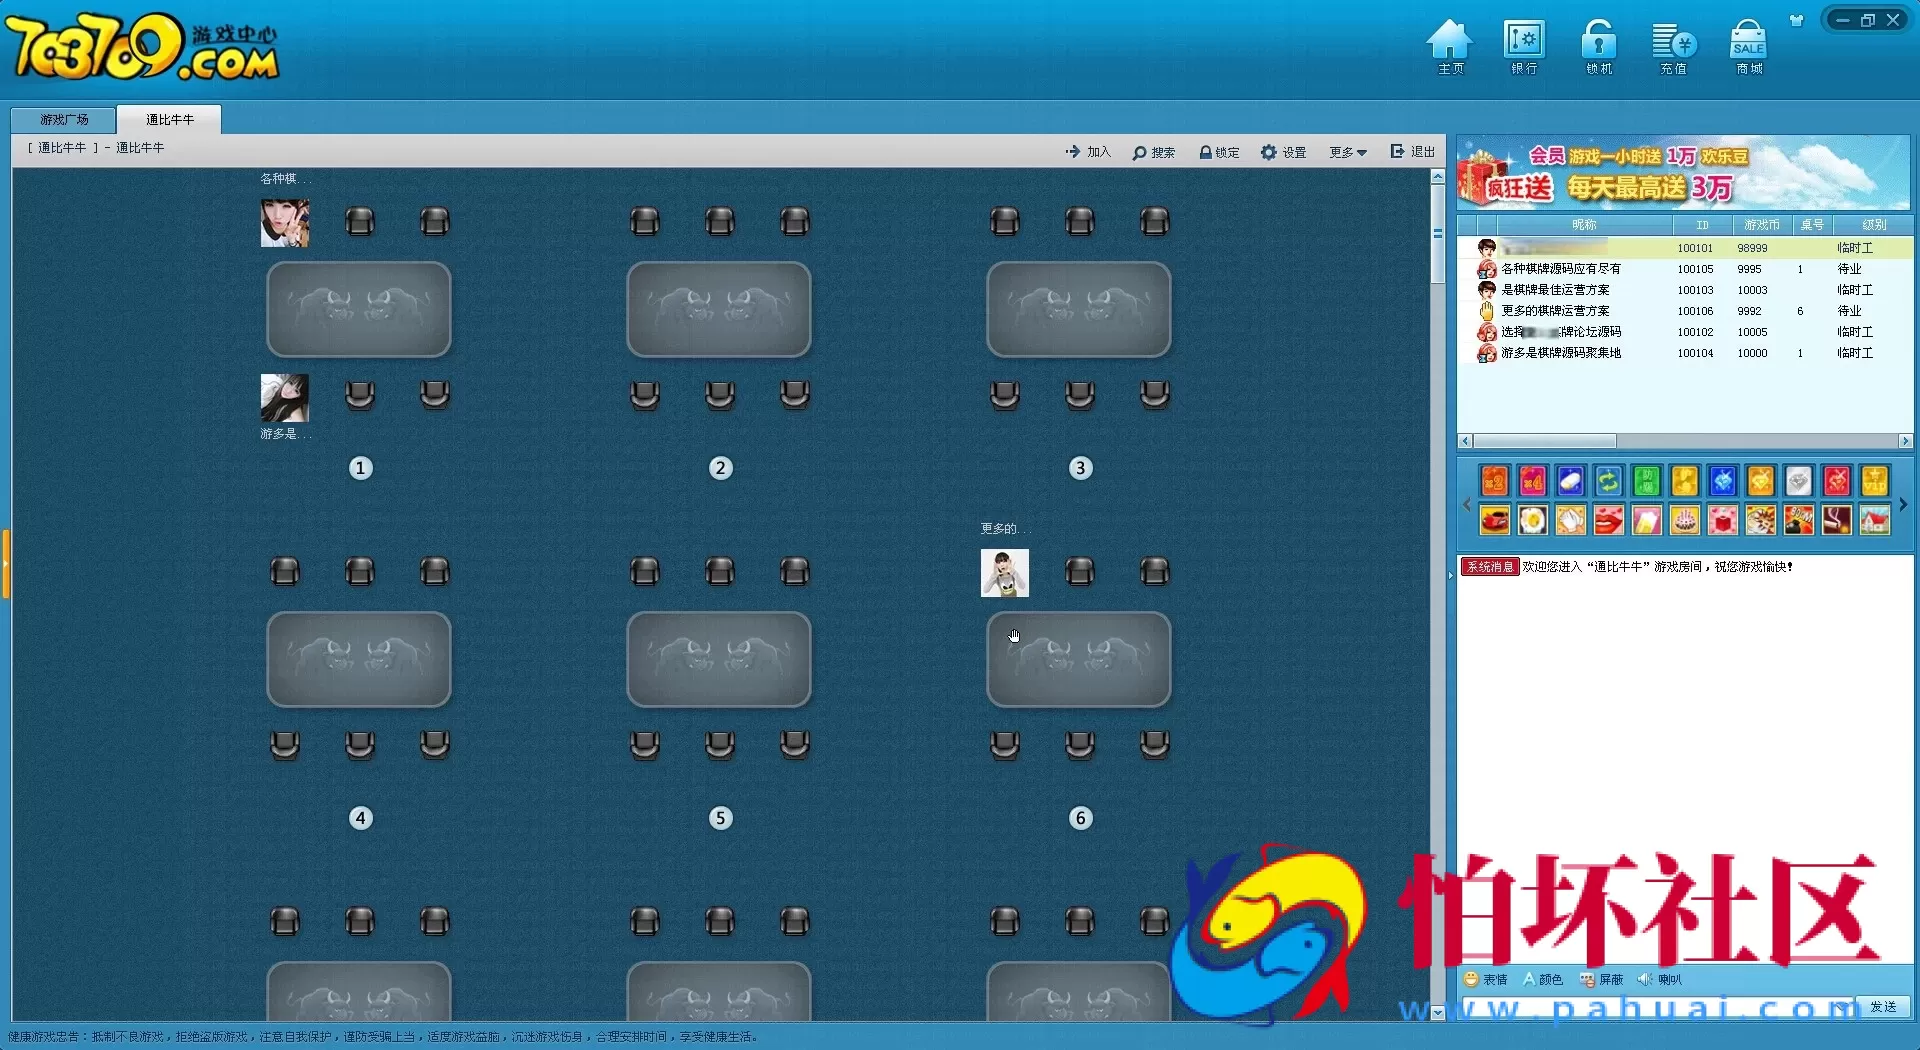This screenshot has height=1050, width=1920.
Task: Toggle the 喇叭 speaker option
Action: click(1660, 980)
